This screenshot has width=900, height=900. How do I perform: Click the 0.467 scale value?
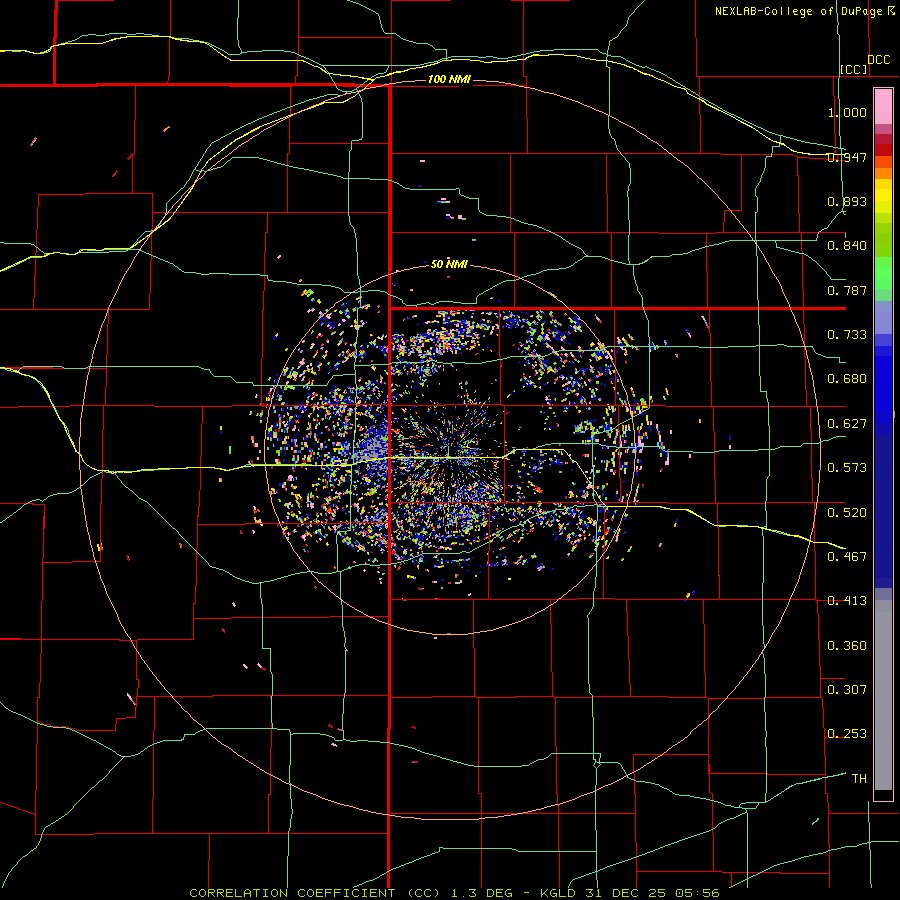[847, 557]
